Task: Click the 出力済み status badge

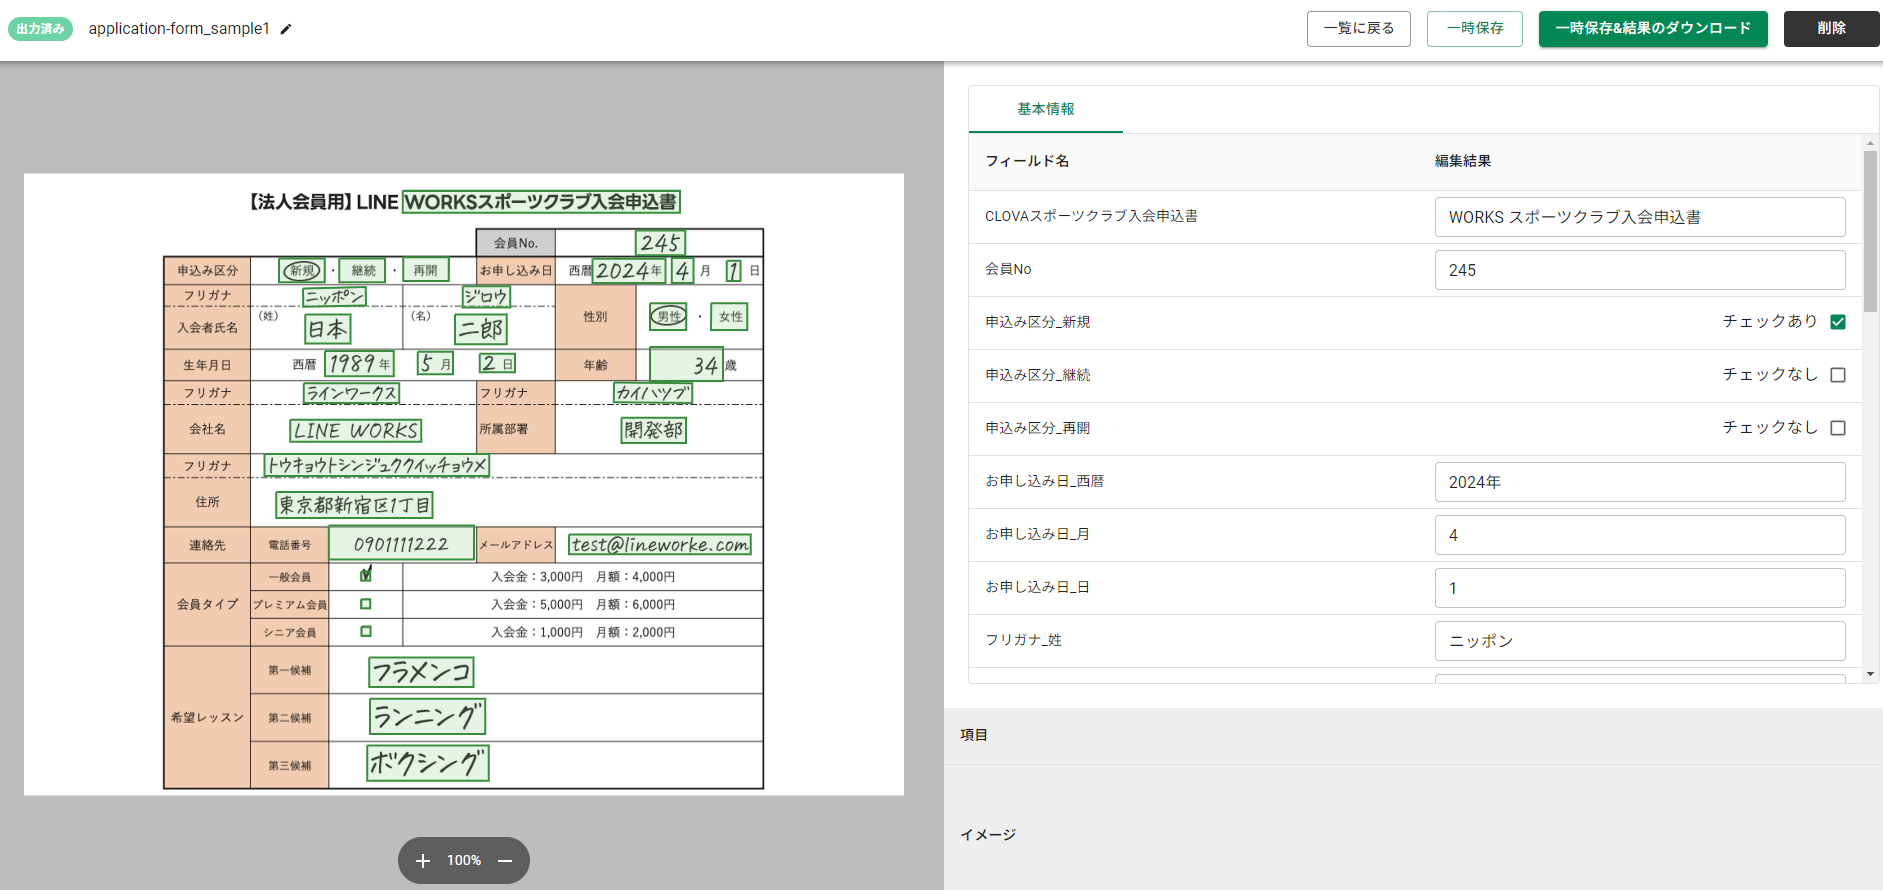Action: (40, 29)
